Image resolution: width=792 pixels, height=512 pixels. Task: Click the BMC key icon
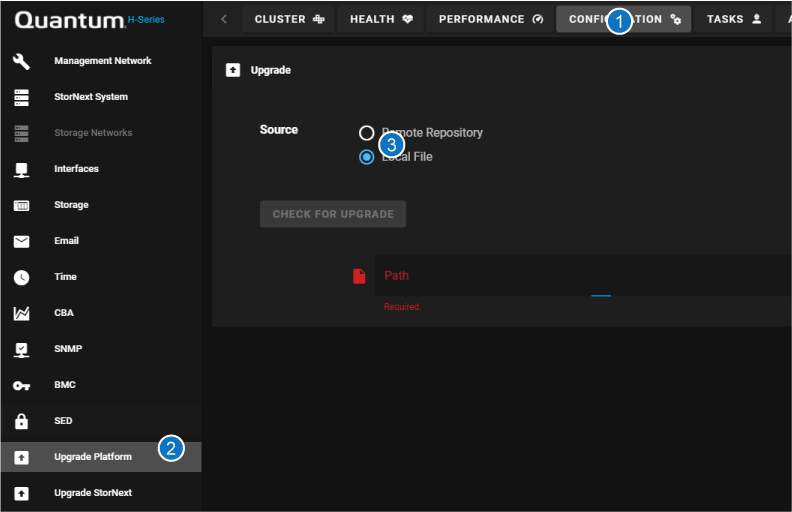[21, 385]
